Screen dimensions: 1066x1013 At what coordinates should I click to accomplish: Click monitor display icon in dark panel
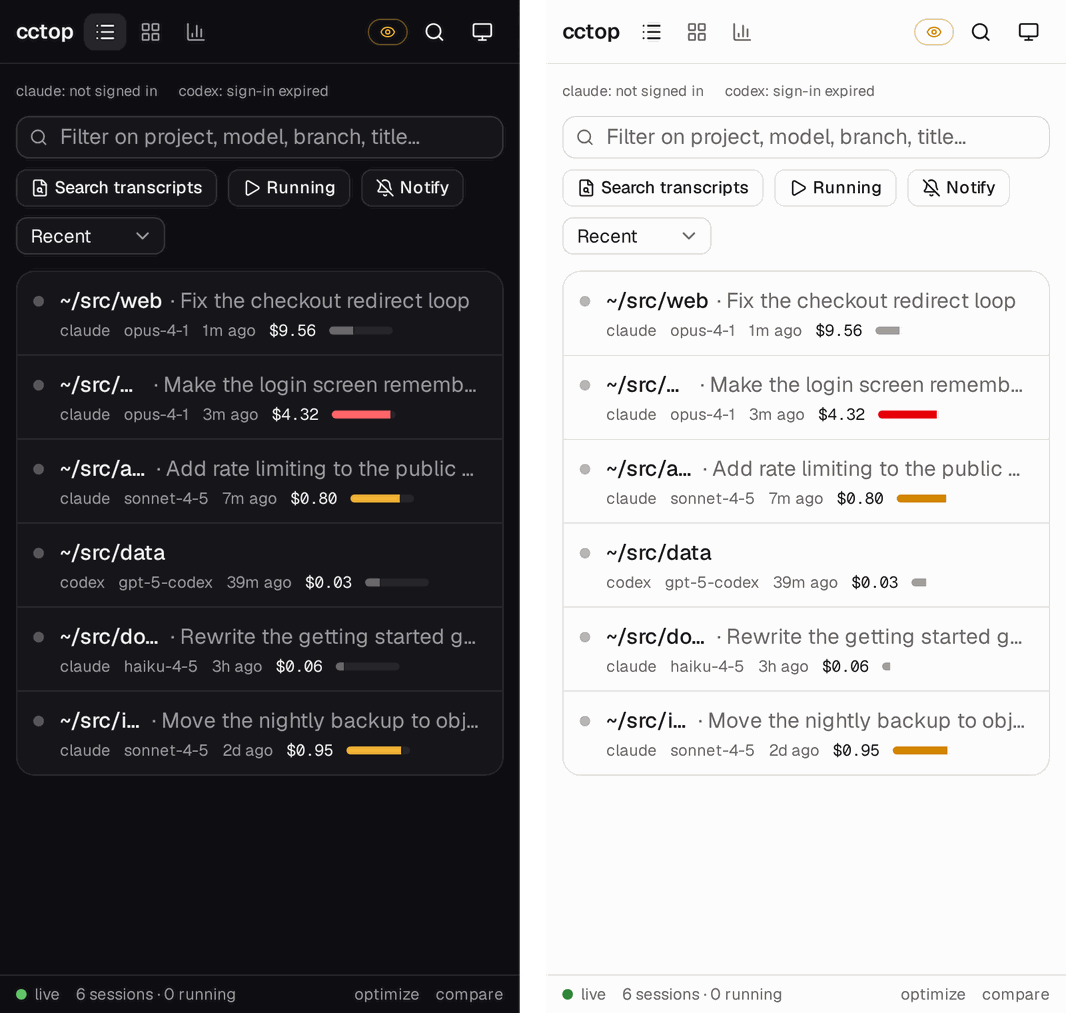point(482,32)
